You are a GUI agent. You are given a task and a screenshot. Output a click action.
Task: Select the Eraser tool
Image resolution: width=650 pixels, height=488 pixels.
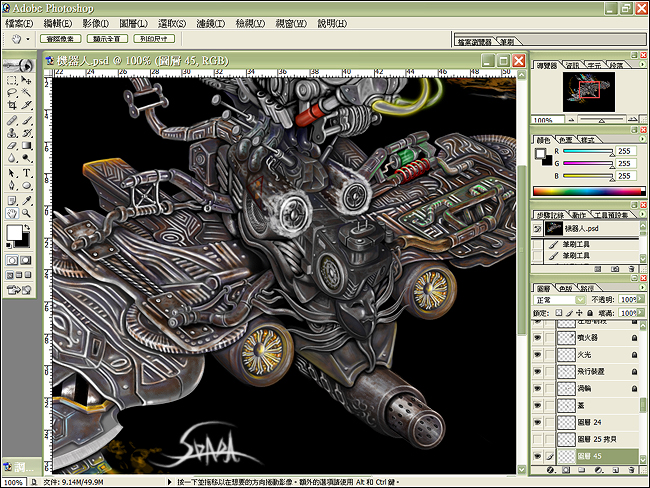pos(12,146)
